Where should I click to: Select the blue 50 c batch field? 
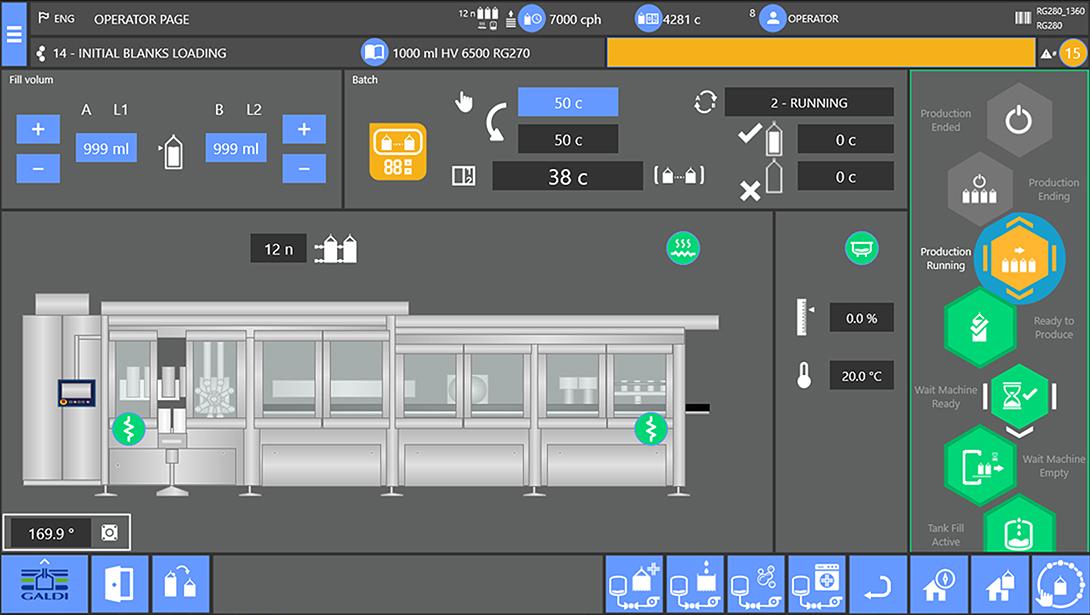(x=567, y=102)
